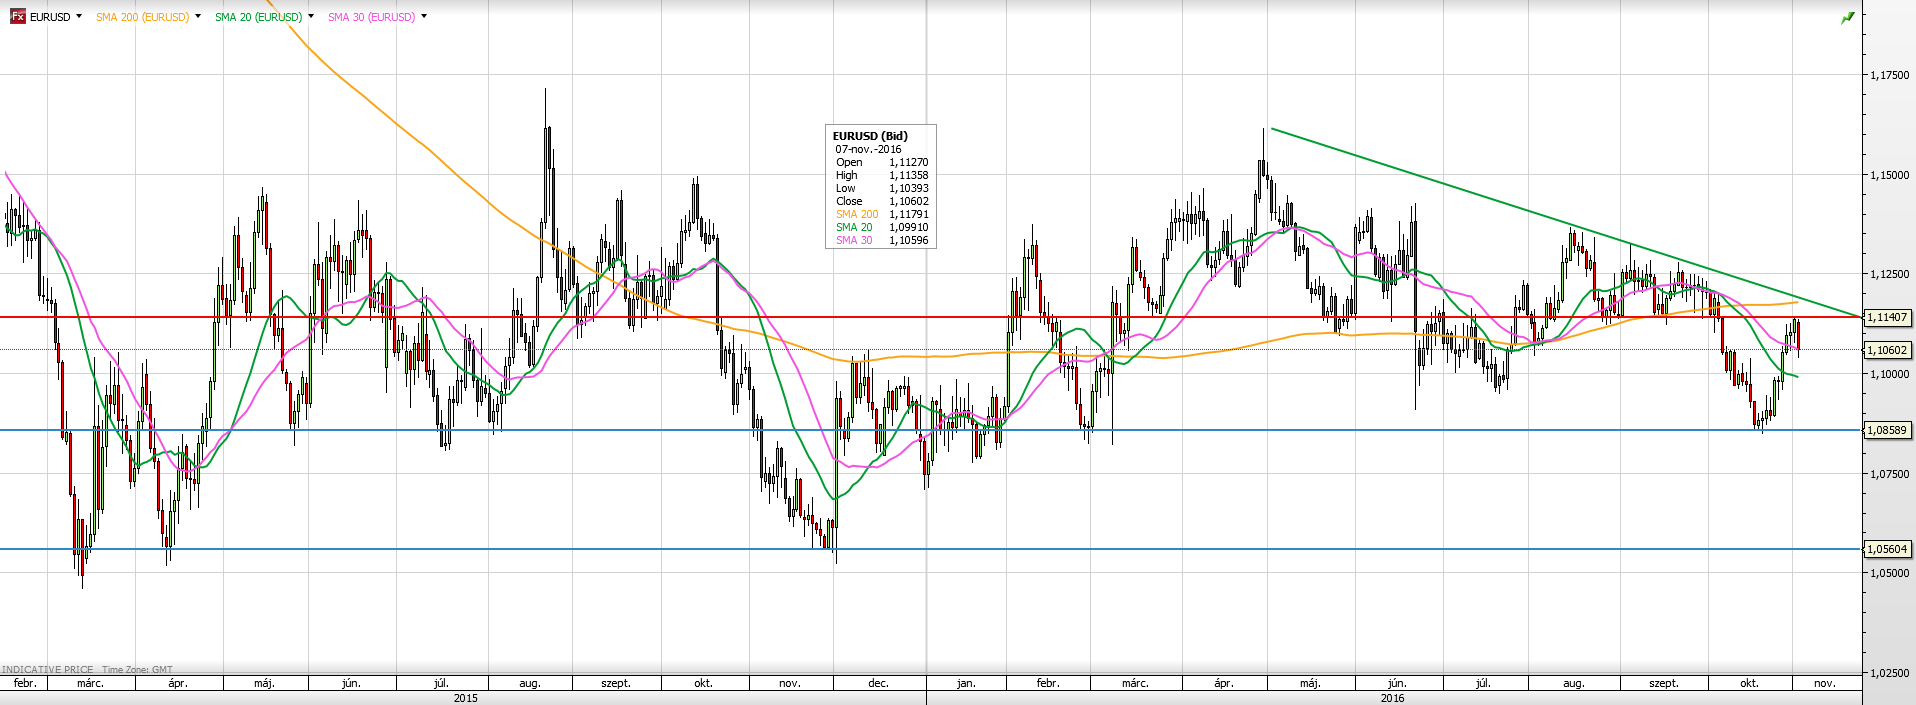Click the 2015 year label
Screen dimensions: 1916x705
(x=466, y=698)
